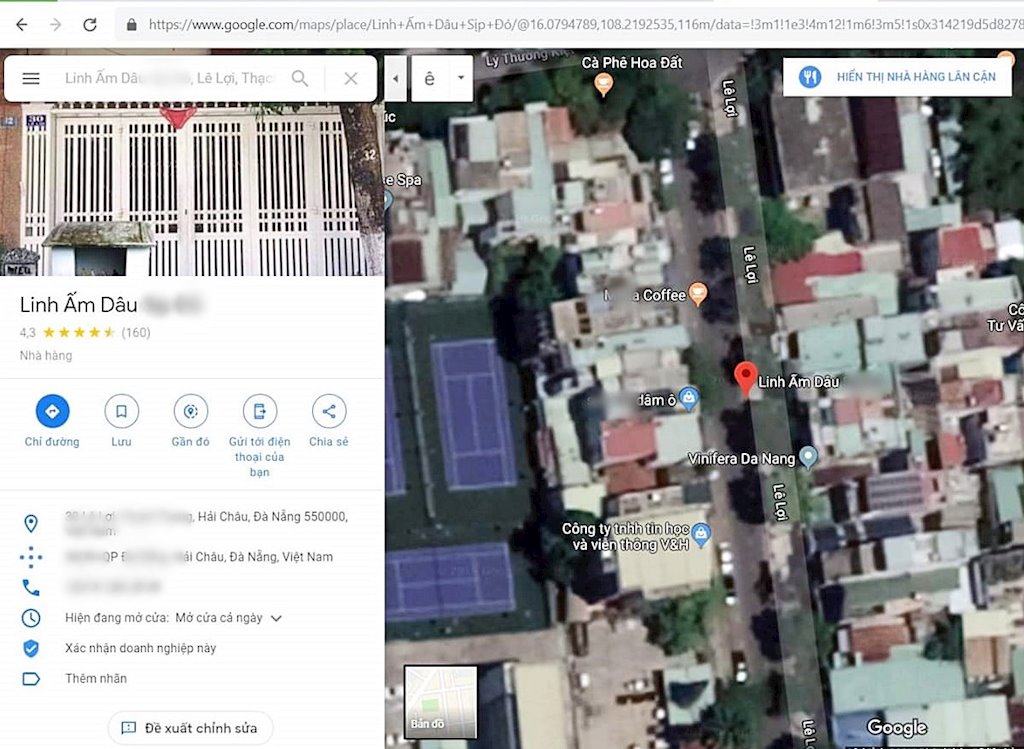Send to phone via Gửi tới điện thoại

point(259,411)
